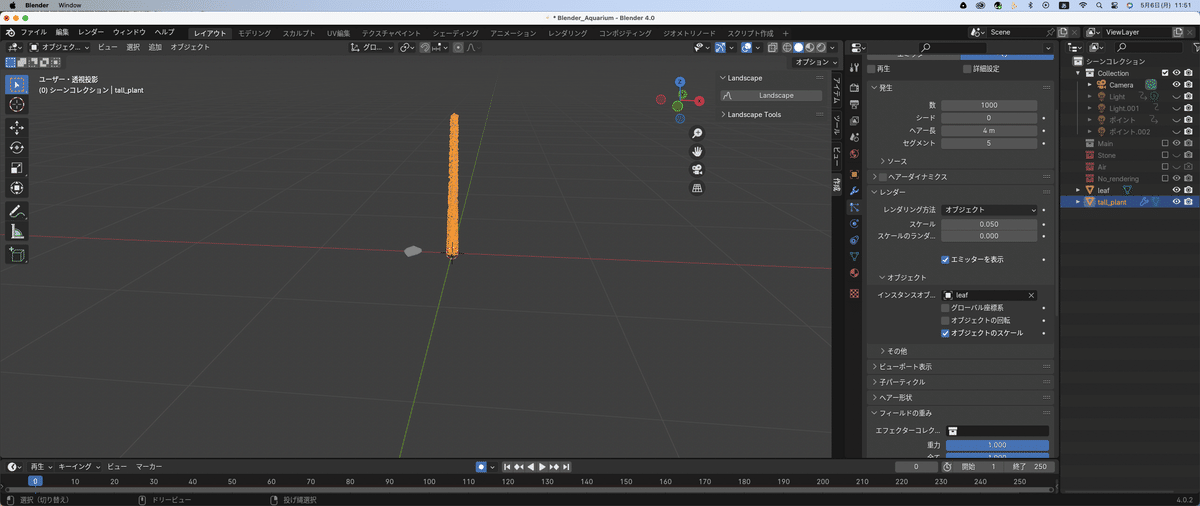This screenshot has width=1200, height=506.
Task: Open the 編集 menu
Action: coord(62,33)
